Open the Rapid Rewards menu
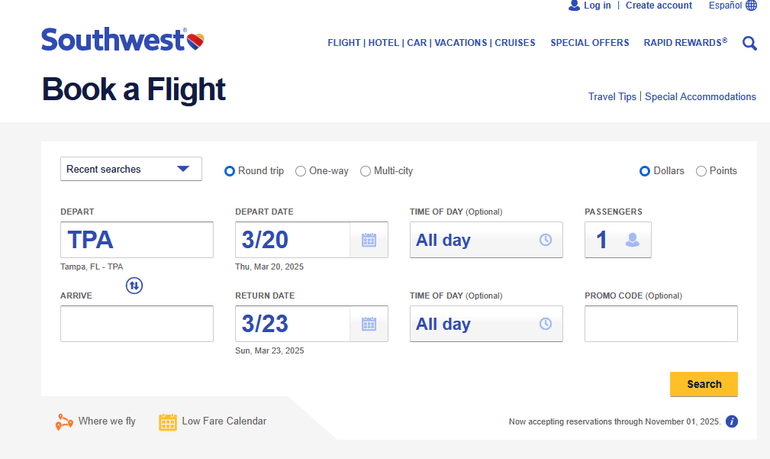770x459 pixels. [x=685, y=43]
